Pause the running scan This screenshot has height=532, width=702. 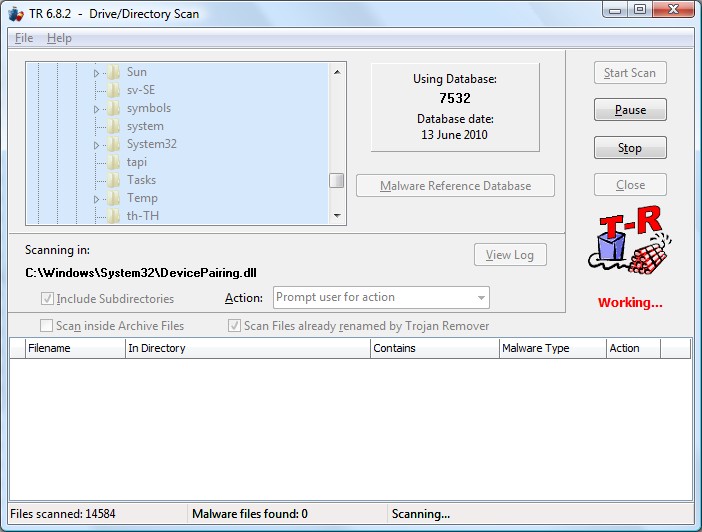[x=630, y=110]
